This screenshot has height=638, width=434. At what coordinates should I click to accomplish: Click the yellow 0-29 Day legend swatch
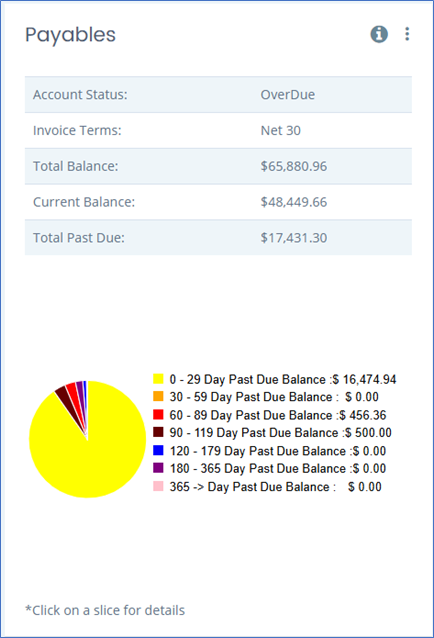click(158, 379)
